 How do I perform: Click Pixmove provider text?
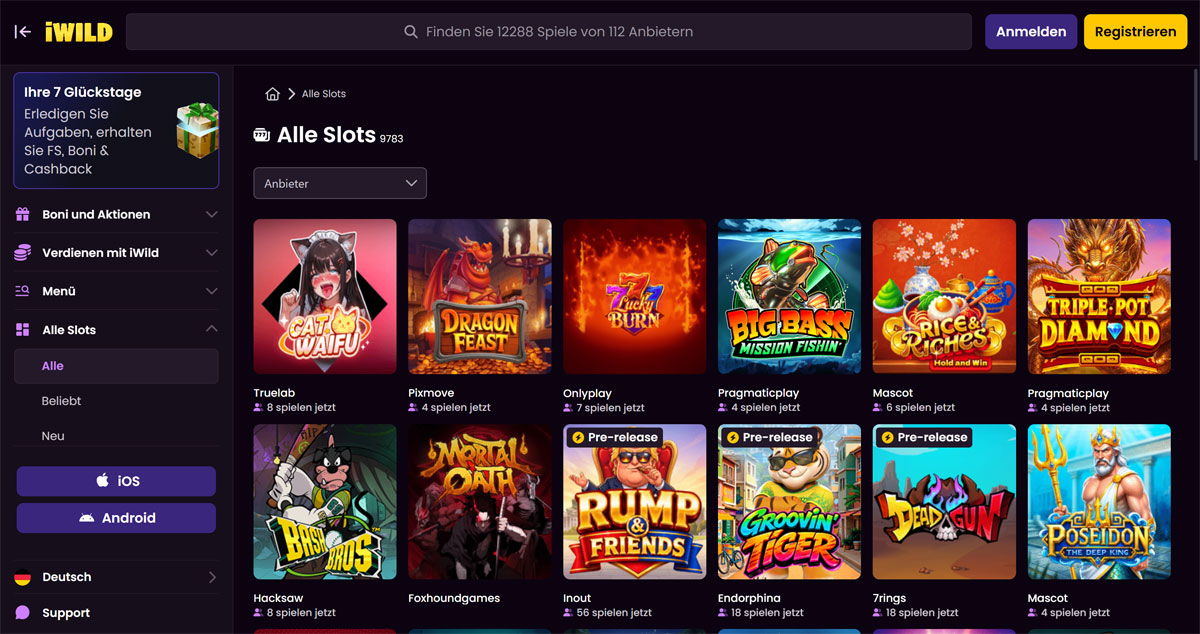pyautogui.click(x=431, y=393)
